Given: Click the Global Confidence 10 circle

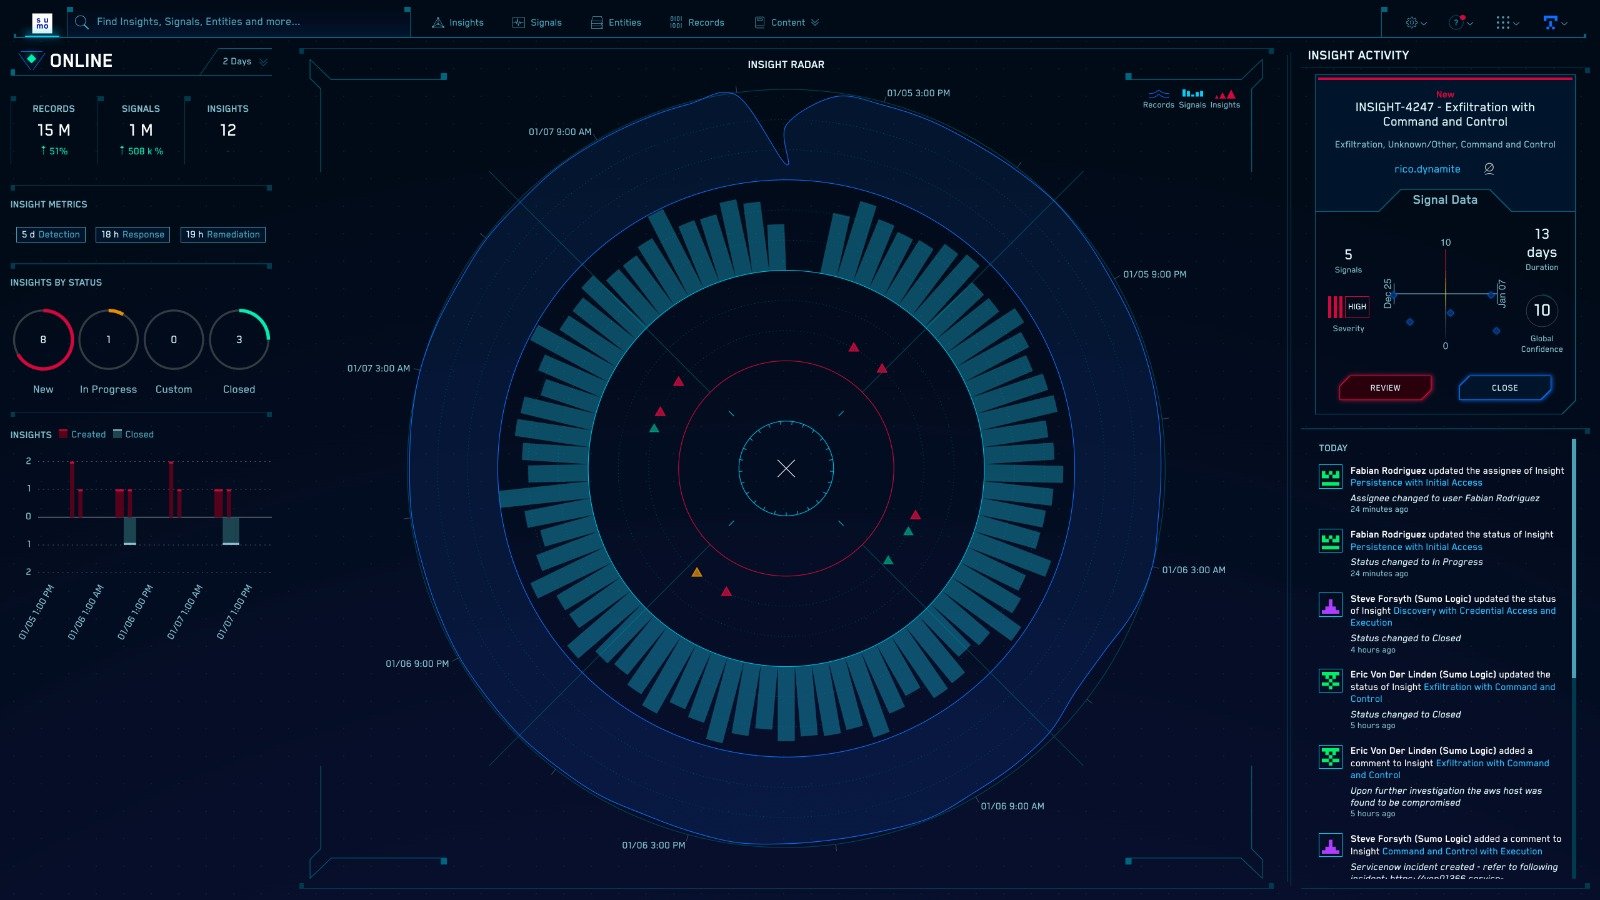Looking at the screenshot, I should point(1542,310).
